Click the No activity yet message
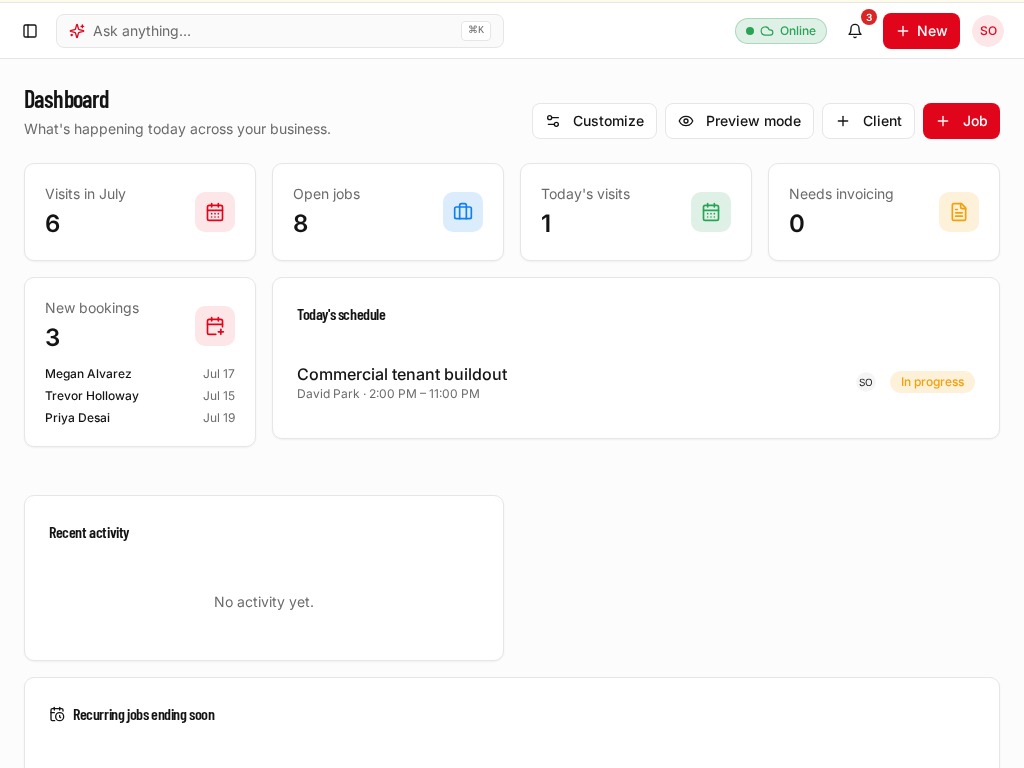The height and width of the screenshot is (768, 1024). [x=264, y=602]
